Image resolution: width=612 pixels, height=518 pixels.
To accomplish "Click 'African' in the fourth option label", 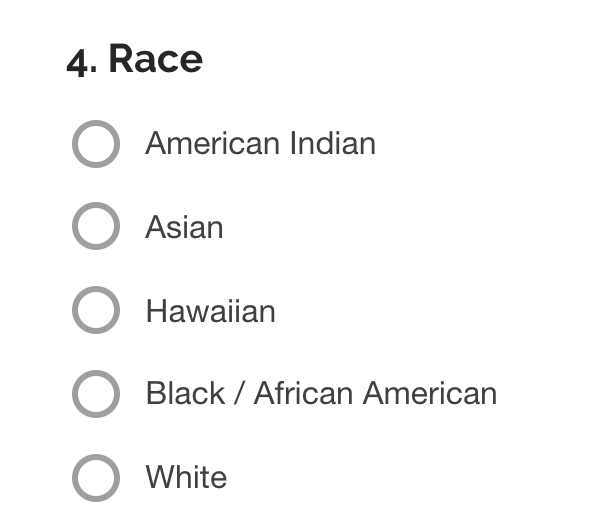I will coord(304,394).
